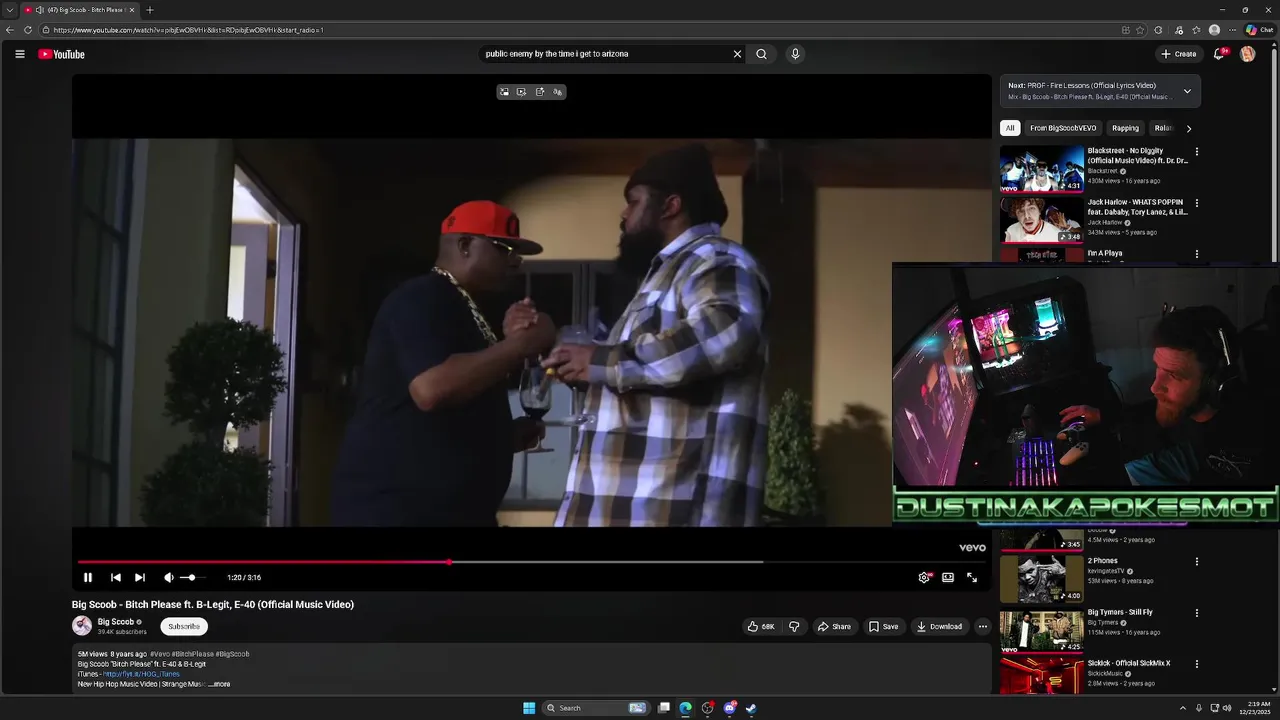Screen dimensions: 1280x720
Task: Open options menu for No Diggity
Action: pyautogui.click(x=1196, y=152)
